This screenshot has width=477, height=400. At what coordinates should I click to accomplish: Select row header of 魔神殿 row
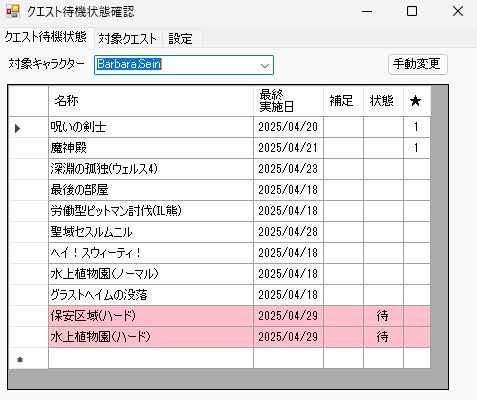[x=29, y=148]
